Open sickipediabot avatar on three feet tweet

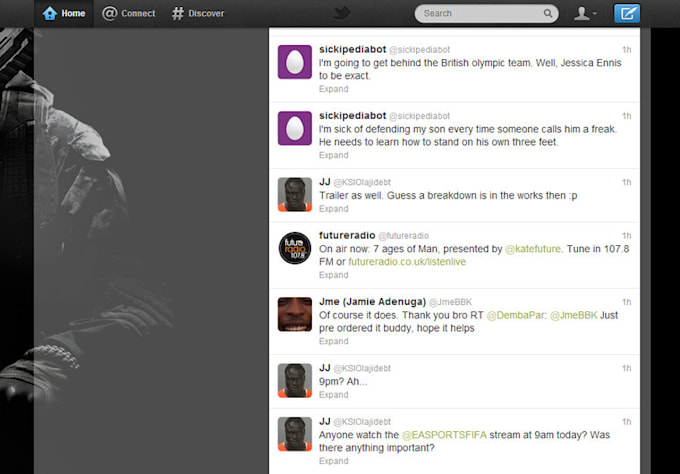click(x=294, y=128)
